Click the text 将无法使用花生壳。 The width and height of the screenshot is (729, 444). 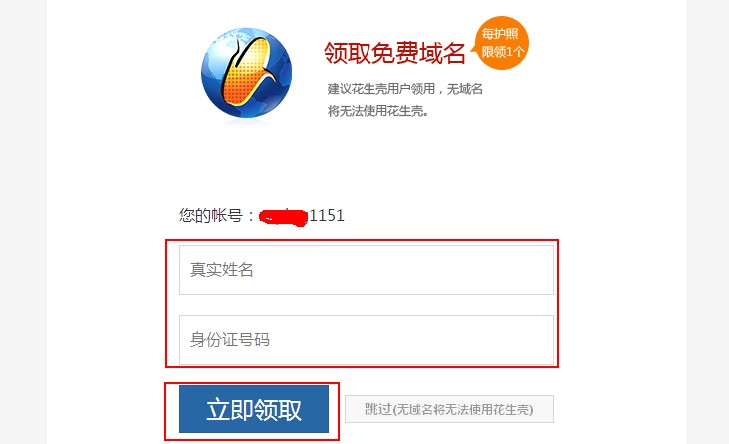pos(378,111)
